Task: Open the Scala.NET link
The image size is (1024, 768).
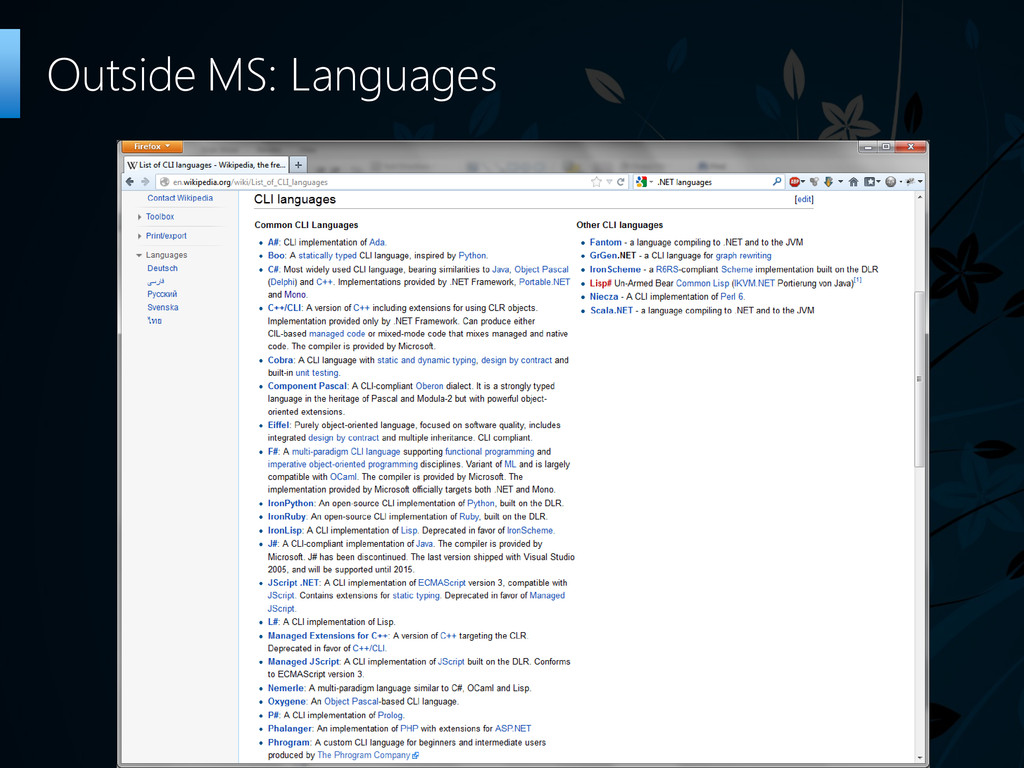Action: pos(611,310)
